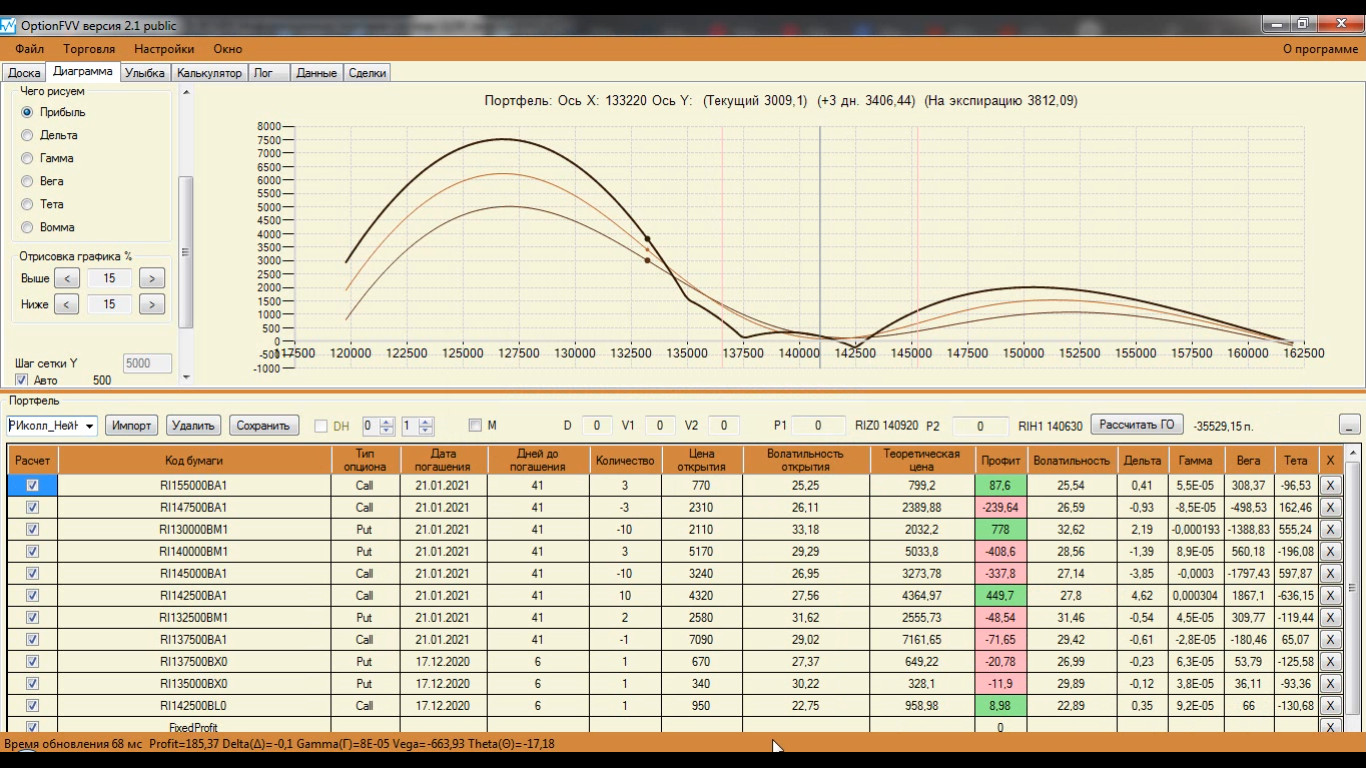The image size is (1366, 768).
Task: Switch to the 'Улыбка' tab
Action: [145, 73]
